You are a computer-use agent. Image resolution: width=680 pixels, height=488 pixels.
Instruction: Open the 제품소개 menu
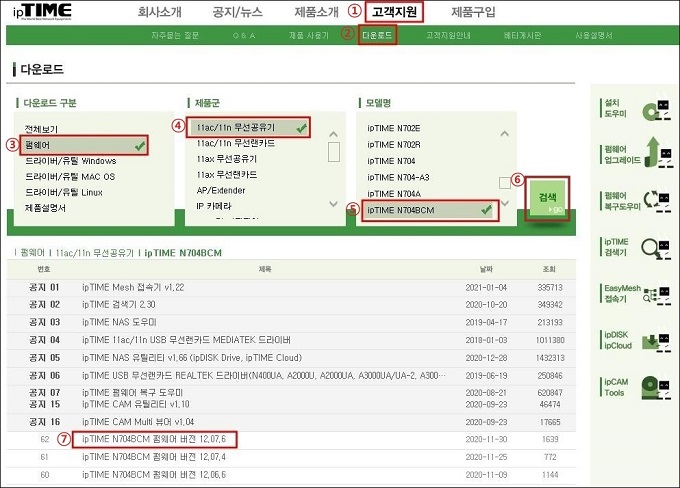pyautogui.click(x=316, y=12)
